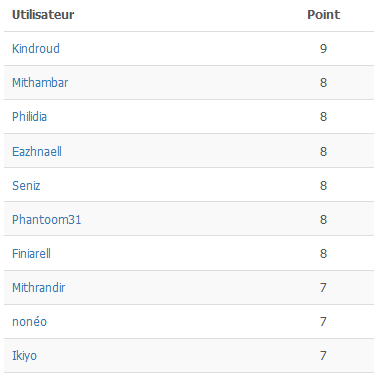The height and width of the screenshot is (377, 374).
Task: Click the Utilisateur column header
Action: coord(43,15)
